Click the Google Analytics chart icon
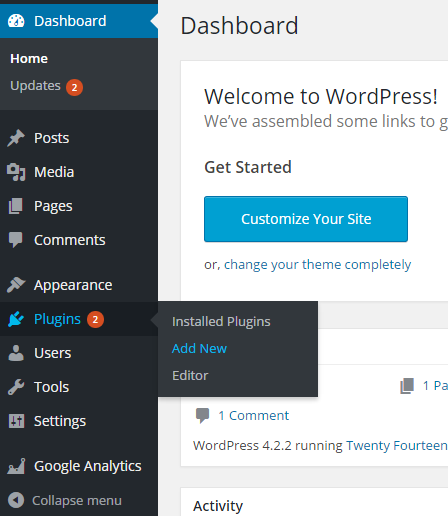The image size is (448, 516). tap(16, 466)
